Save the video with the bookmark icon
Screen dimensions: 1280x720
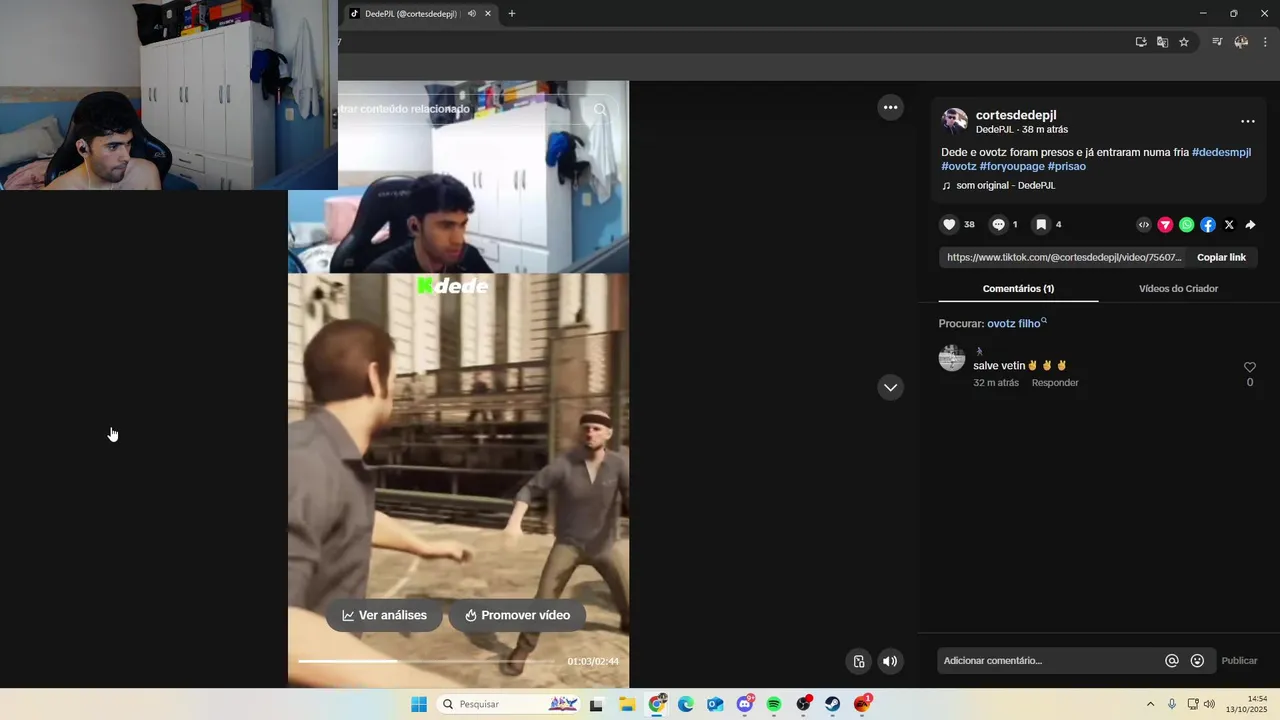pyautogui.click(x=1041, y=225)
